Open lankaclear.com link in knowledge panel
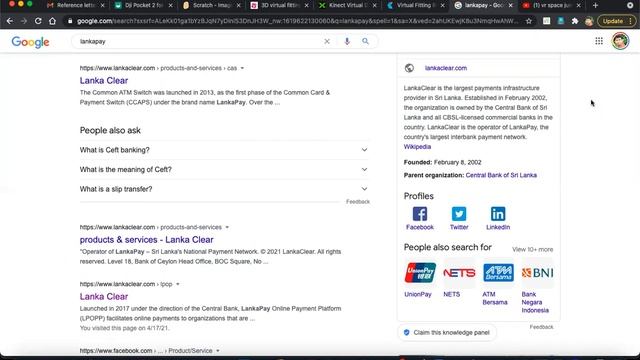The height and width of the screenshot is (360, 640). pos(446,68)
